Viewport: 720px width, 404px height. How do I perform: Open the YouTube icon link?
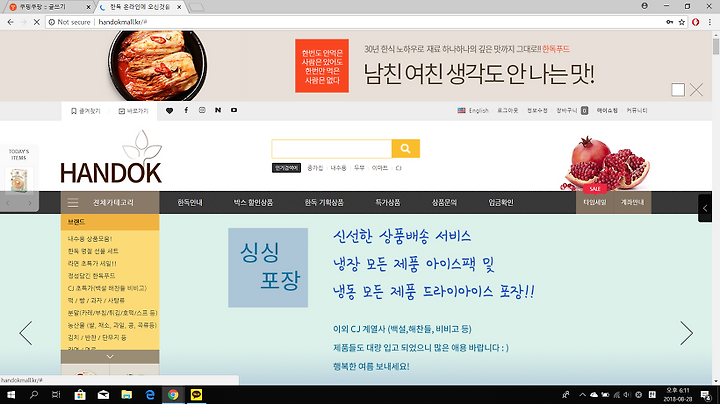[x=234, y=110]
